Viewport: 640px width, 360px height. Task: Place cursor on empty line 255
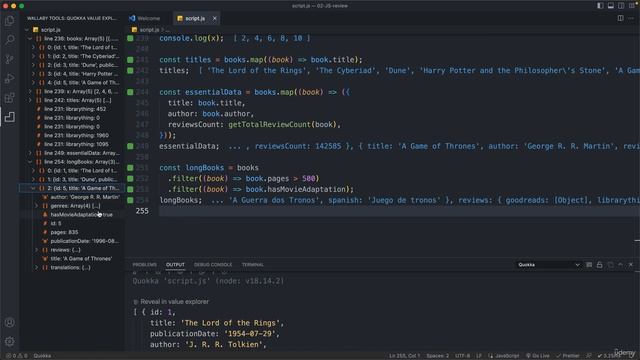point(398,211)
